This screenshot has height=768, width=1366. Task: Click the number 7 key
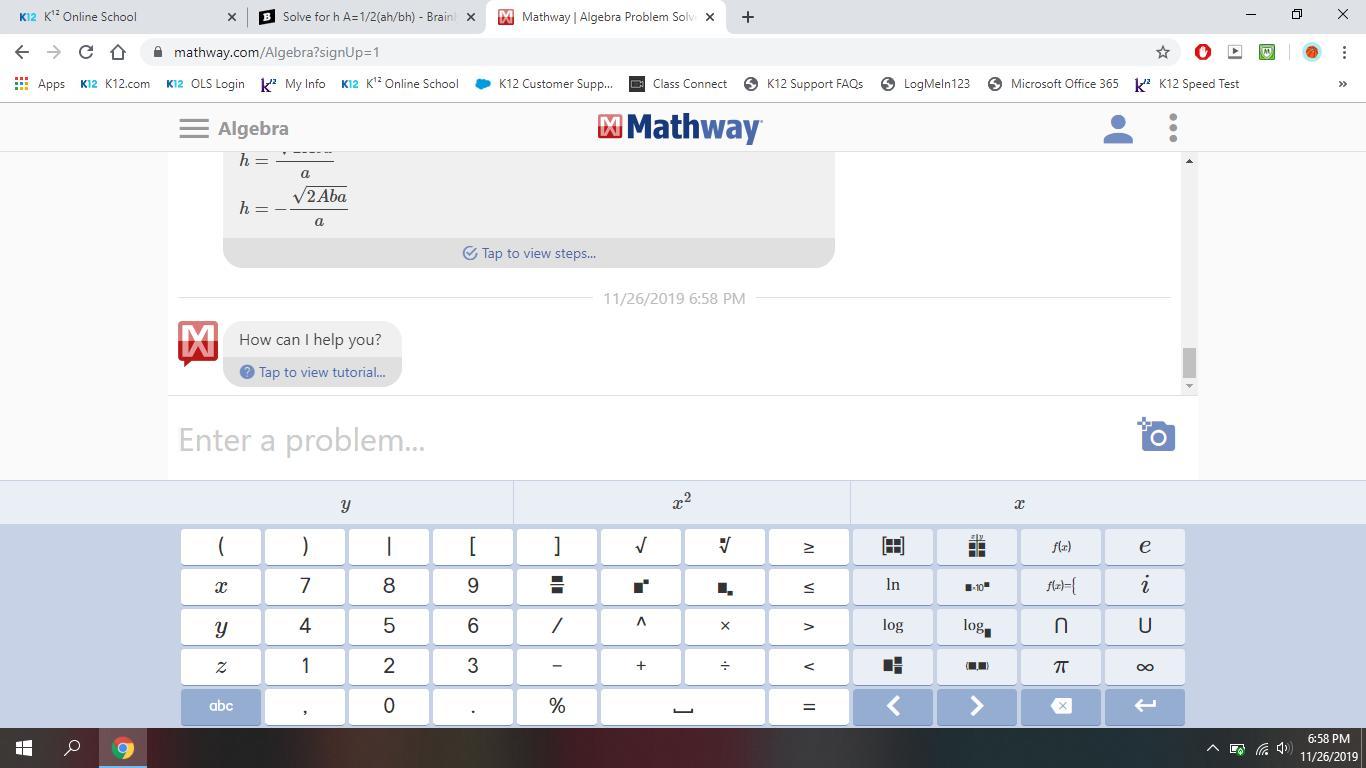pos(305,586)
